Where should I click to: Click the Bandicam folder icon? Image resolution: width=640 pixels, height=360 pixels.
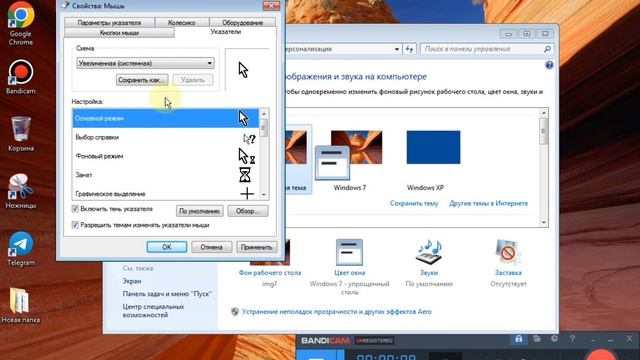pos(536,339)
